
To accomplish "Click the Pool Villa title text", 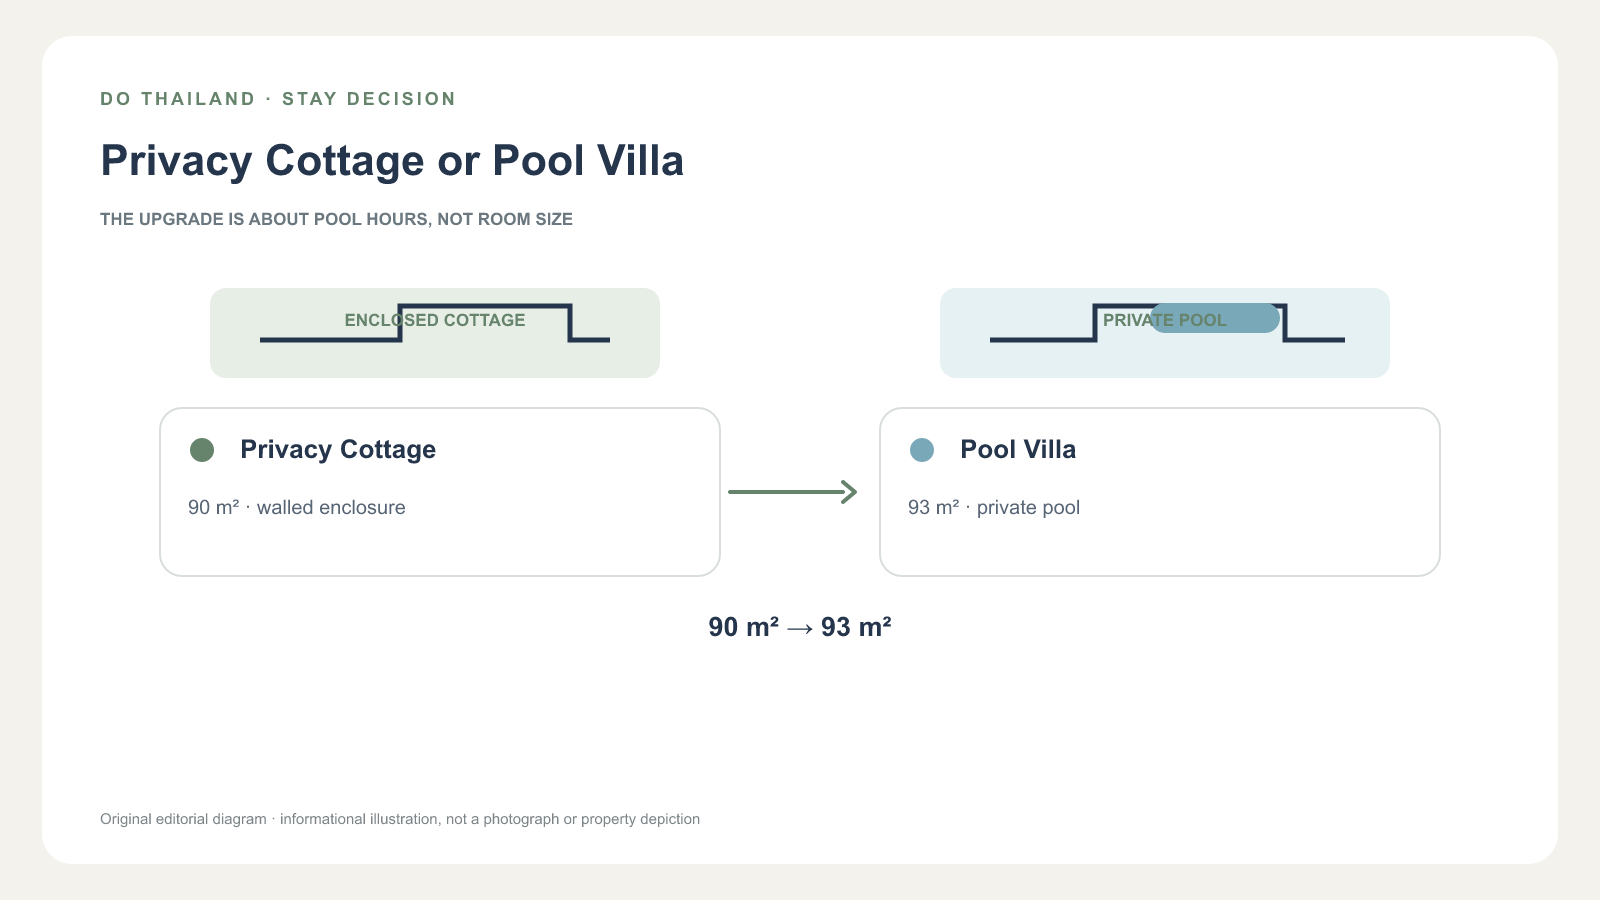I will pyautogui.click(x=1018, y=450).
